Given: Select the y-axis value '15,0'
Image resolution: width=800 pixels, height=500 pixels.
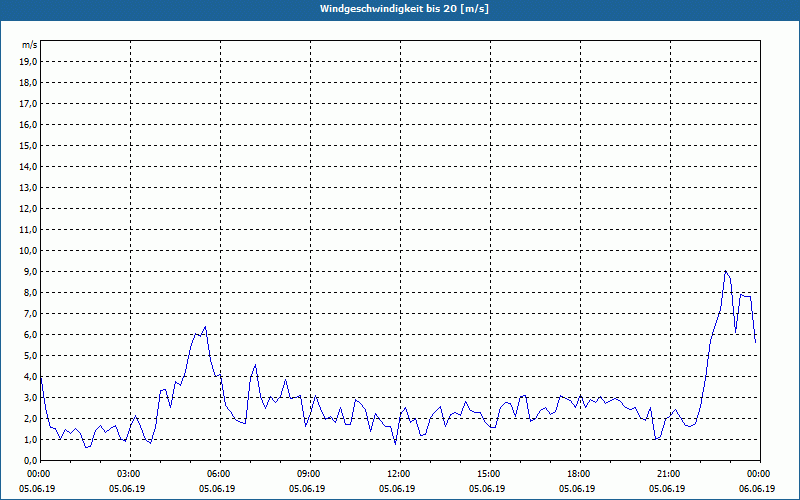Looking at the screenshot, I should pyautogui.click(x=28, y=145).
